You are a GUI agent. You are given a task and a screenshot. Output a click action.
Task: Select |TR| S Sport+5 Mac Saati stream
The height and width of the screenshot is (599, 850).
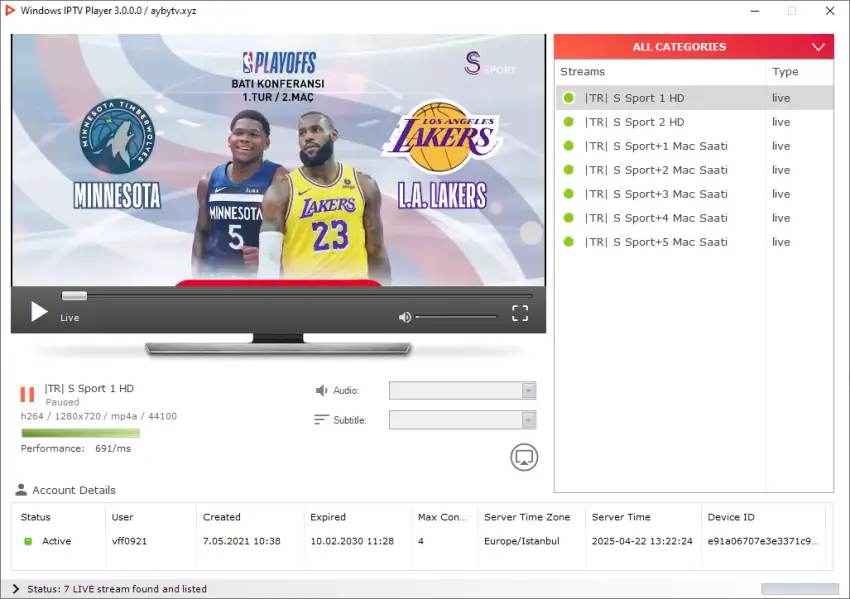pyautogui.click(x=694, y=242)
